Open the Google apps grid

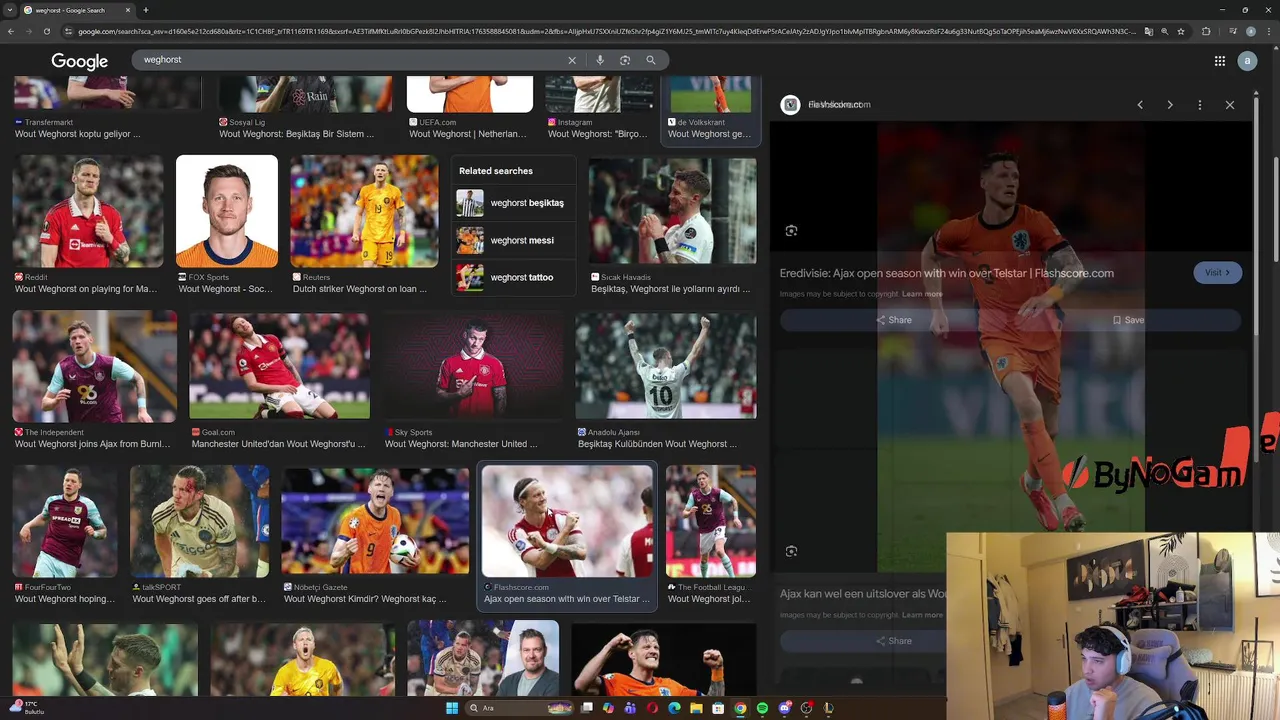tap(1220, 61)
